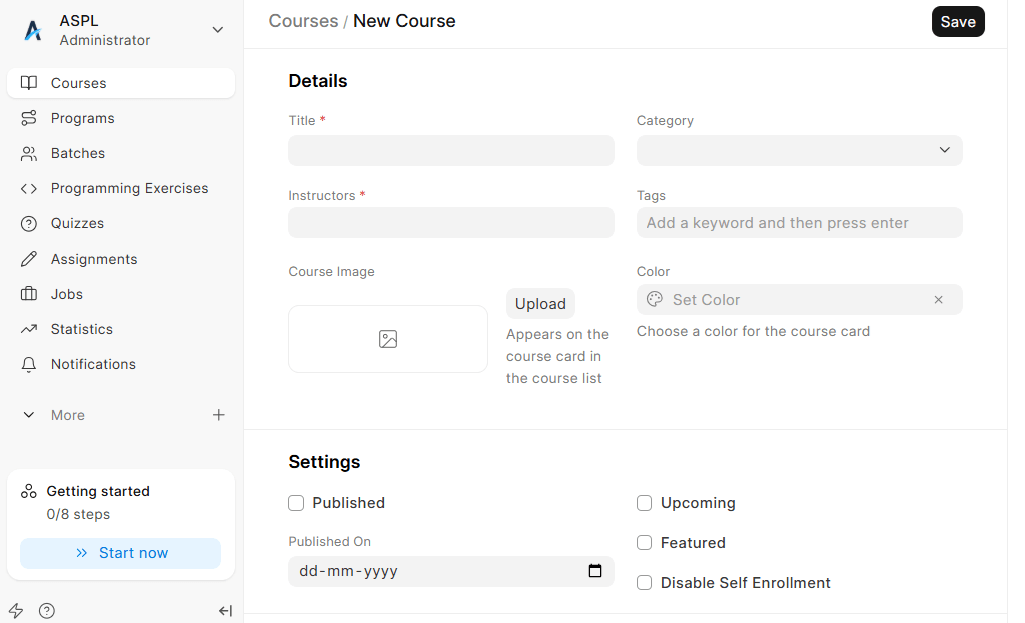Enable the Published checkbox
This screenshot has height=623, width=1025.
[296, 503]
